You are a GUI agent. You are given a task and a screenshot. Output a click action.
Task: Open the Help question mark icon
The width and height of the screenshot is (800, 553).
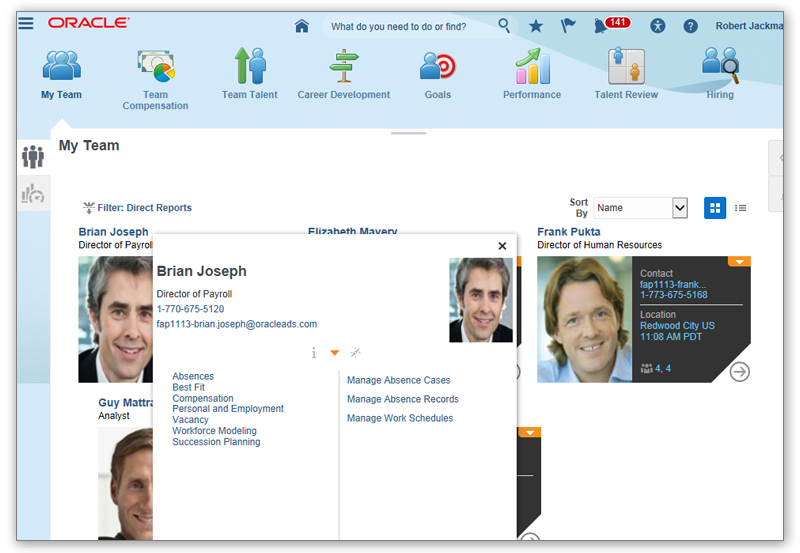point(690,26)
